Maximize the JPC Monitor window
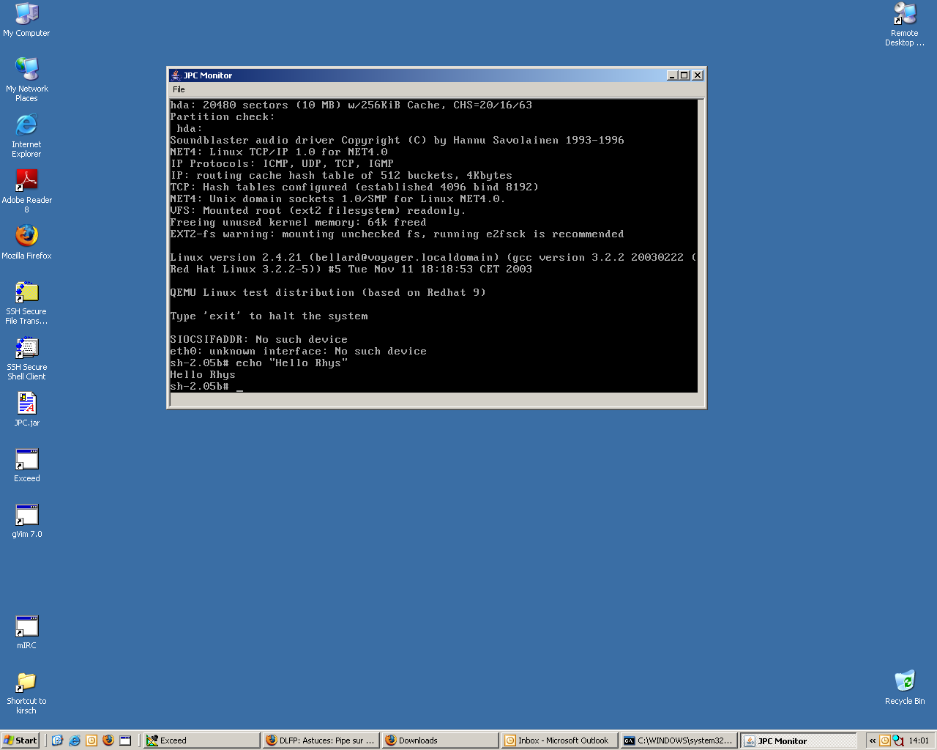 (x=685, y=75)
